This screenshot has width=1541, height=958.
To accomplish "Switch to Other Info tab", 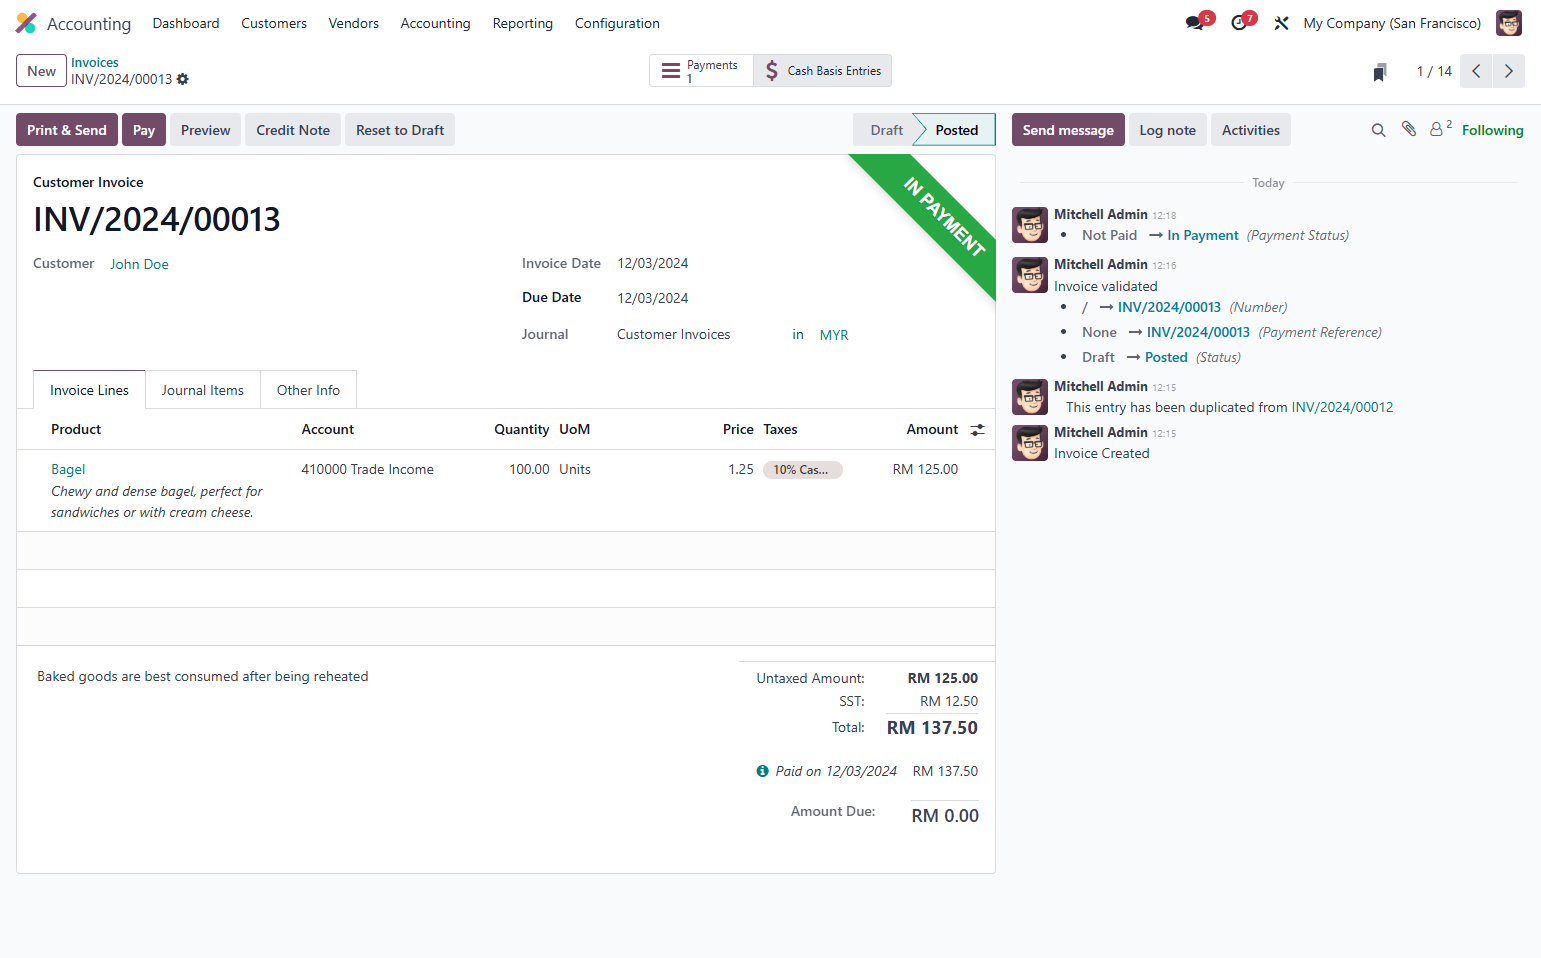I will pyautogui.click(x=308, y=390).
